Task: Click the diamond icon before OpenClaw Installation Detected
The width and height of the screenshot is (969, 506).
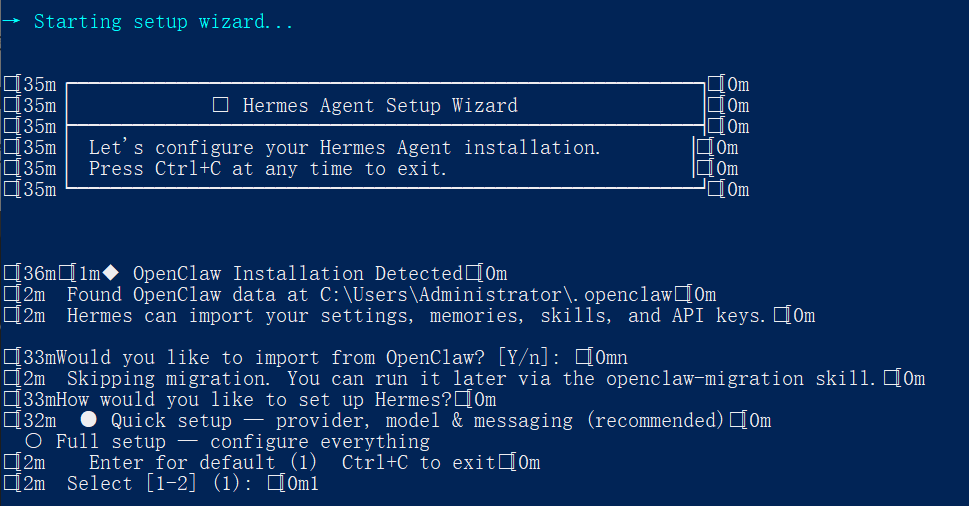Action: point(111,273)
